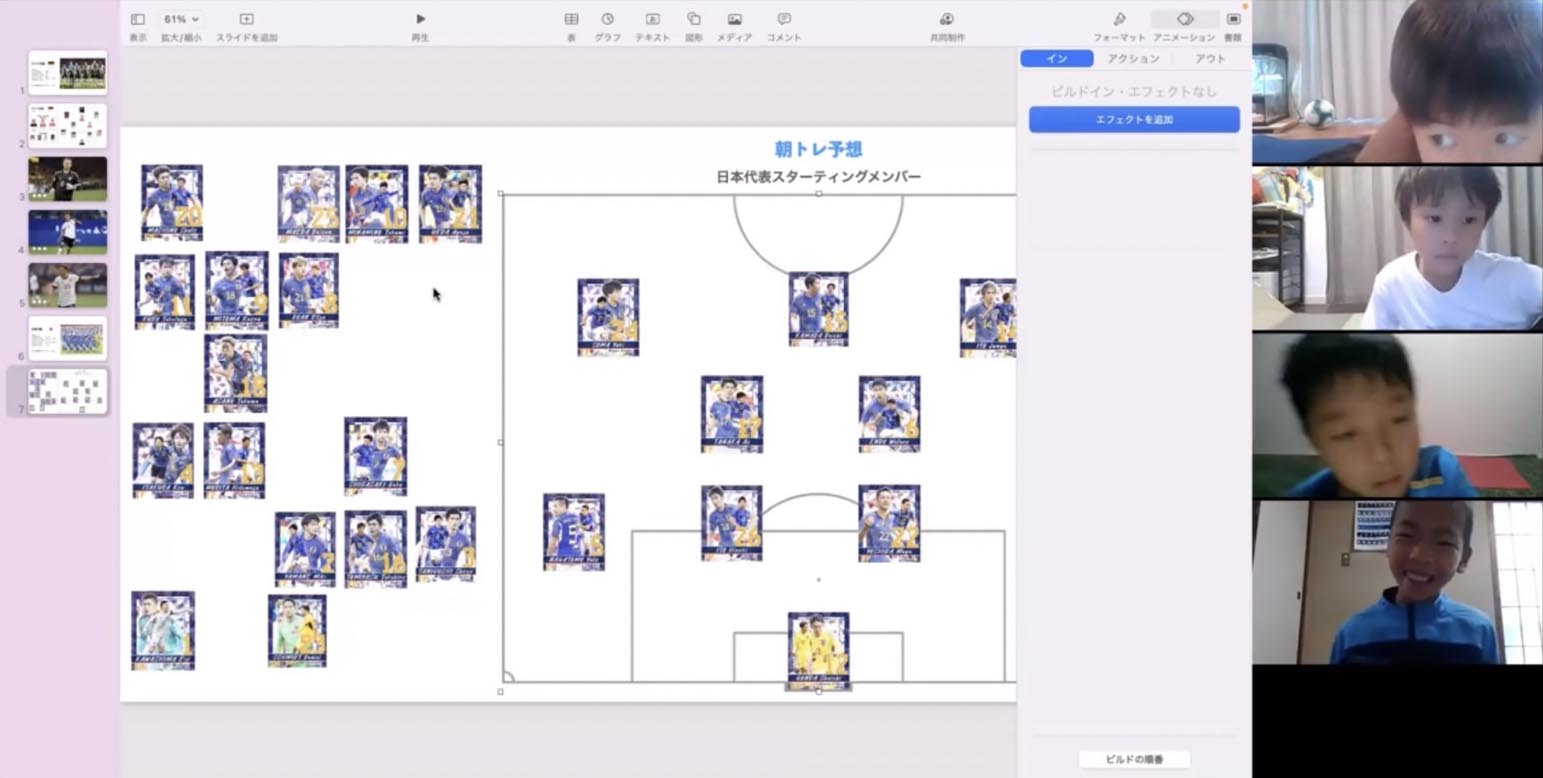
Task: Add a new slide (スライドを追加)
Action: coord(246,19)
